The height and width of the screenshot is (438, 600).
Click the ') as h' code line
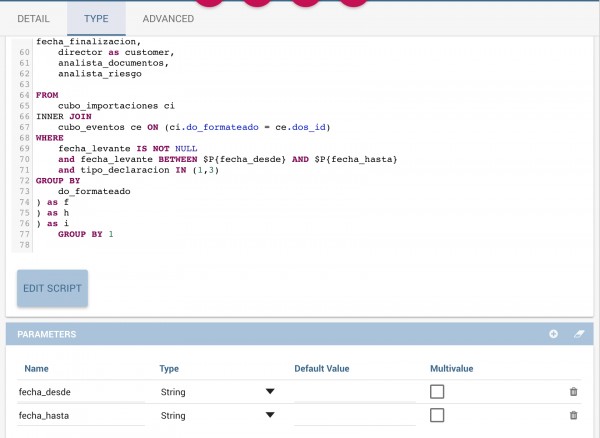tap(52, 213)
